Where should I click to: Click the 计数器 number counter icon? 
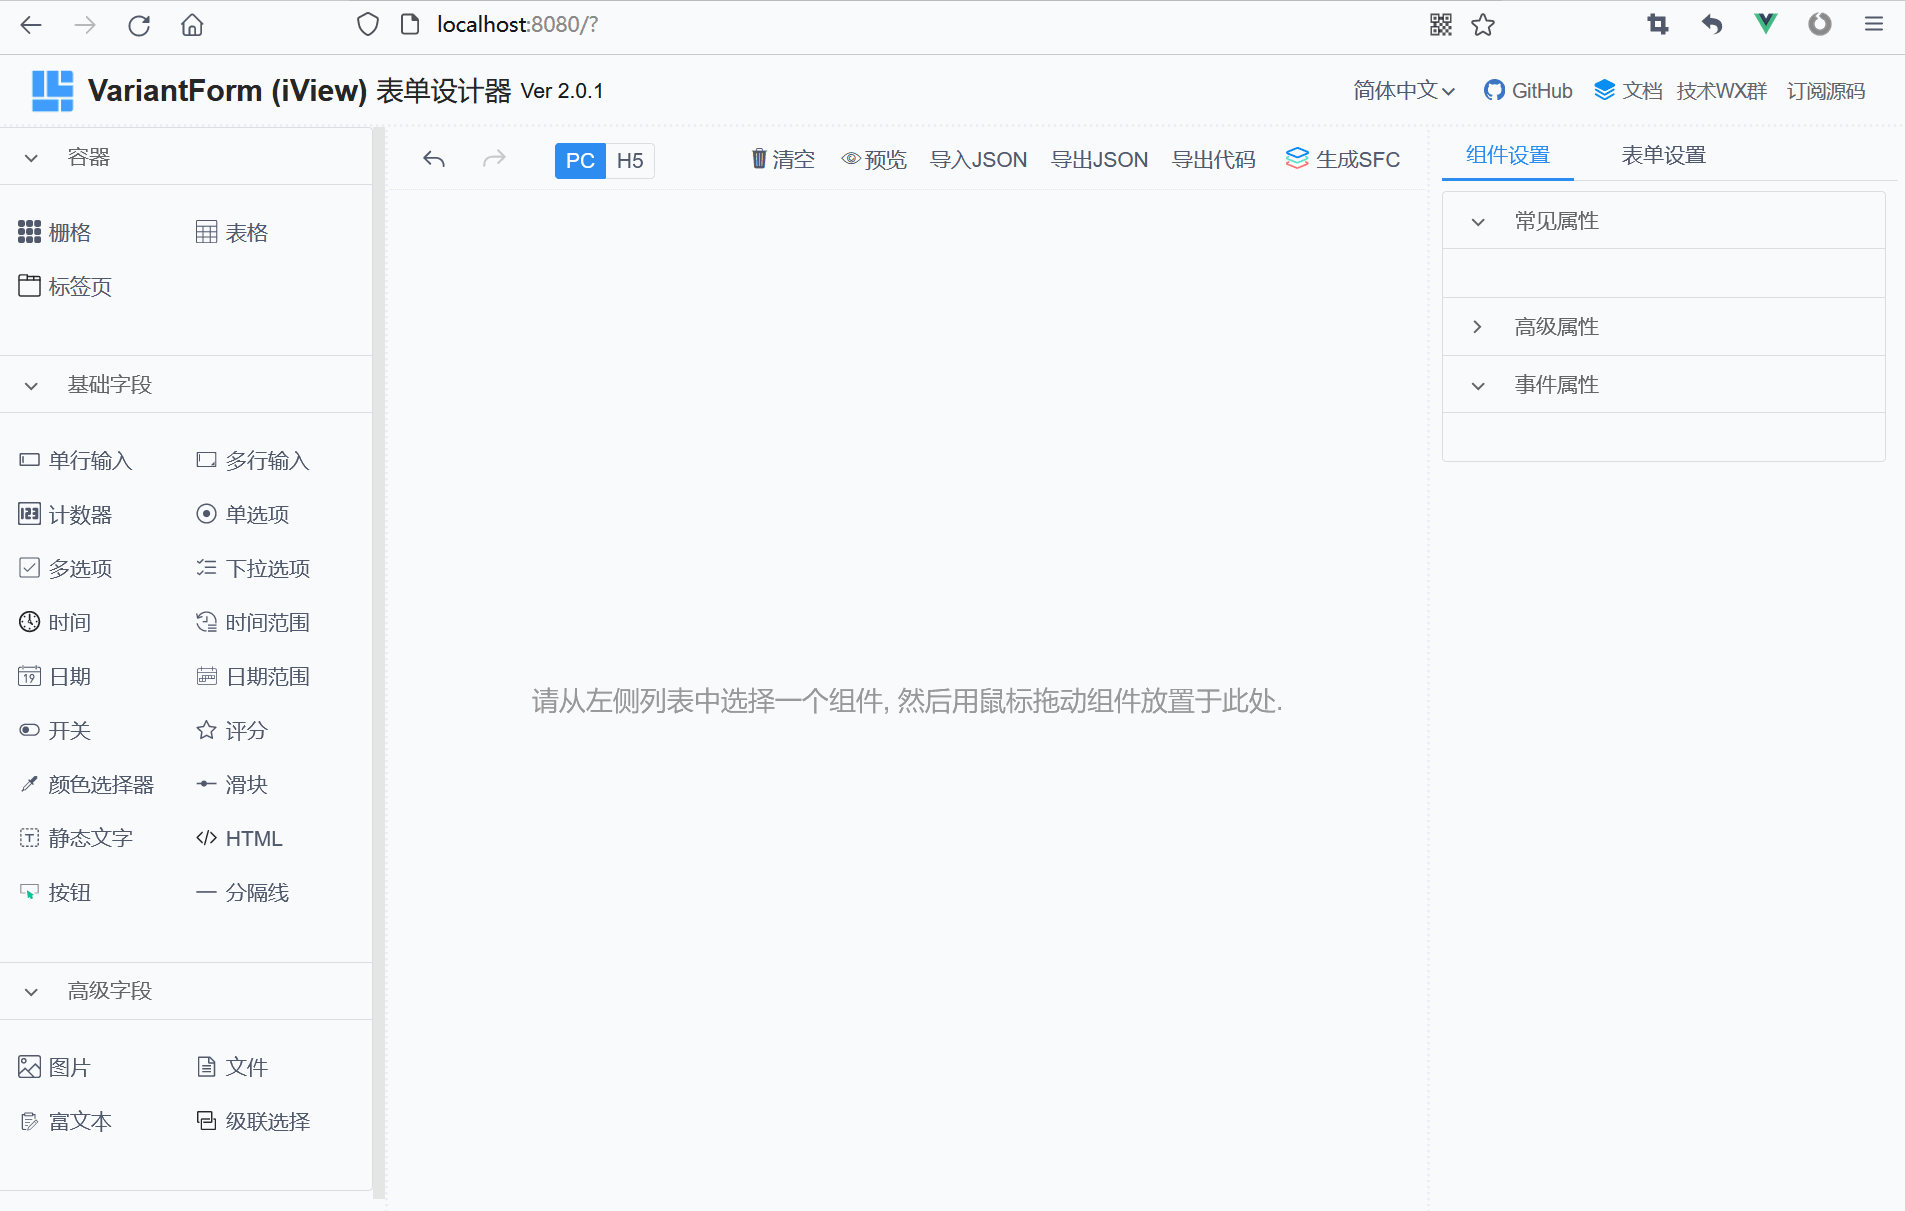pyautogui.click(x=30, y=514)
